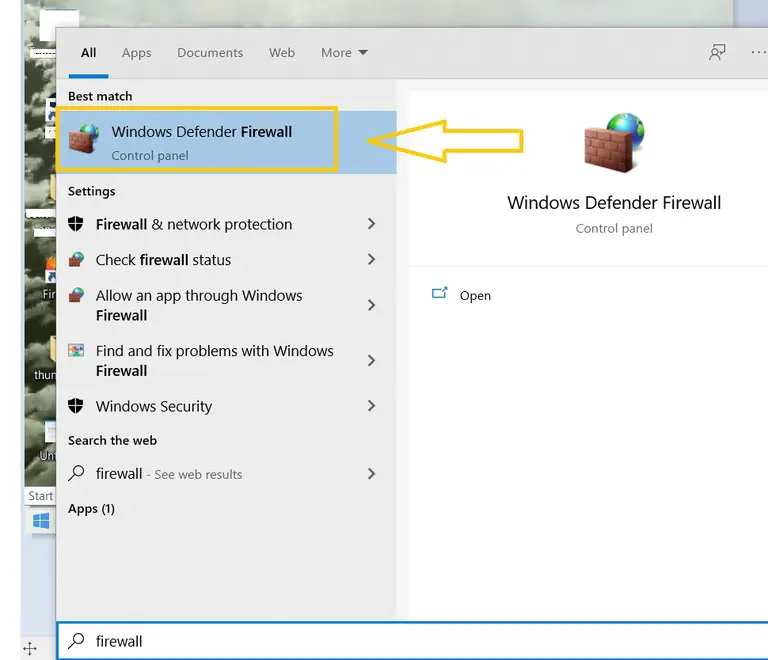Open Firewall & network protection setting

[226, 224]
